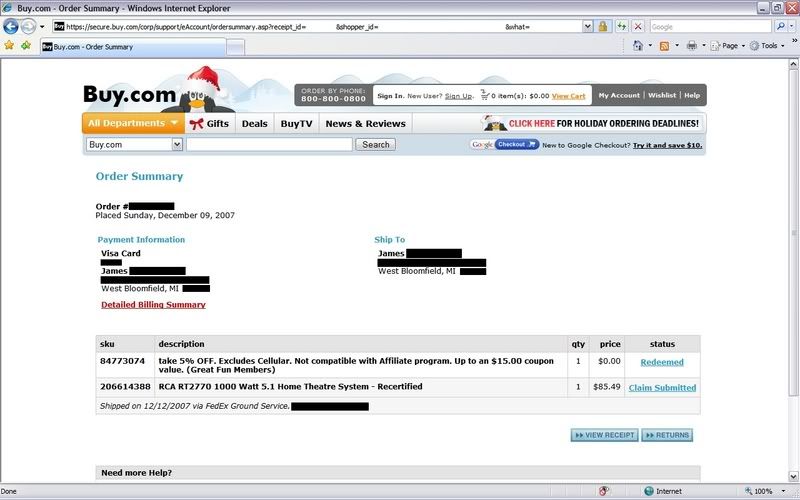Open the BuyTV navigation tab
The height and width of the screenshot is (500, 800).
(x=296, y=123)
